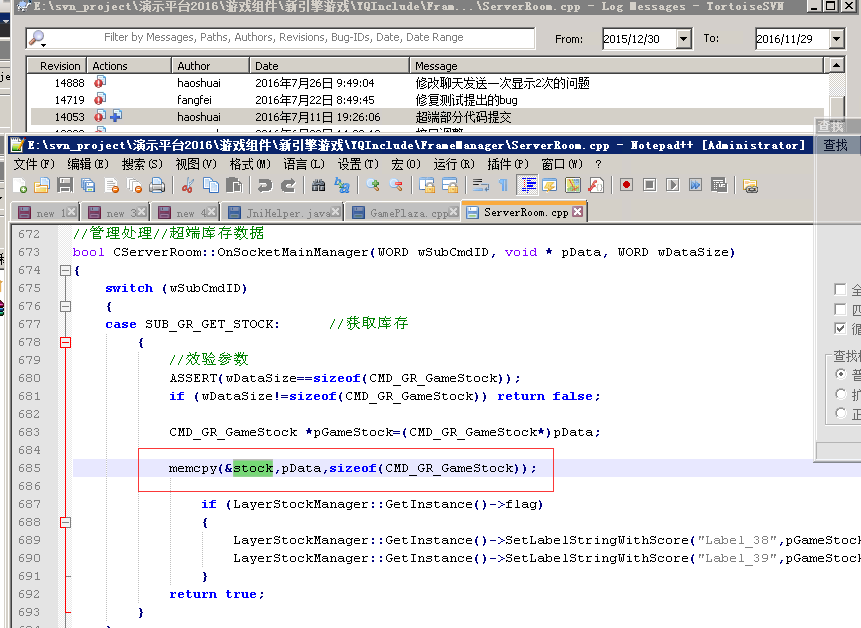The image size is (861, 628).
Task: Click the user-defined language icon
Action: (550, 186)
